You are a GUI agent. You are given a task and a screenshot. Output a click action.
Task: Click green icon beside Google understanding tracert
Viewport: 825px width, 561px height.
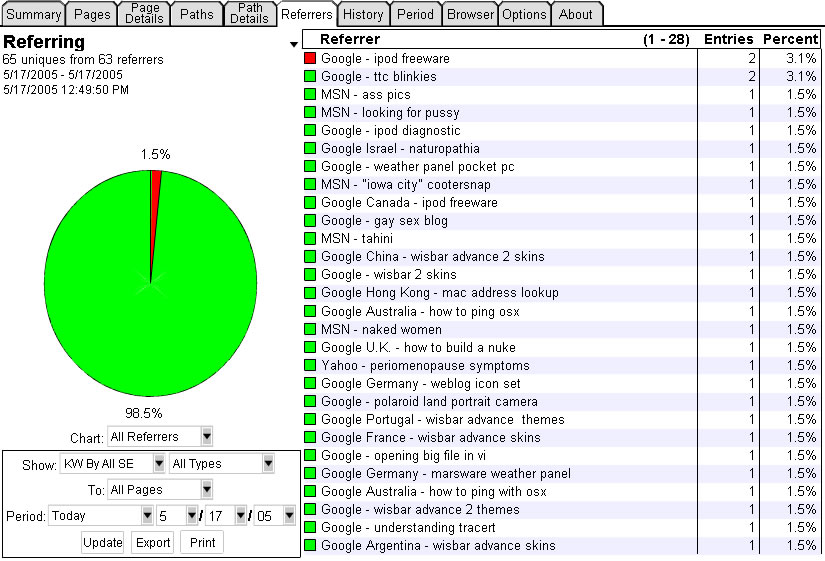click(309, 528)
